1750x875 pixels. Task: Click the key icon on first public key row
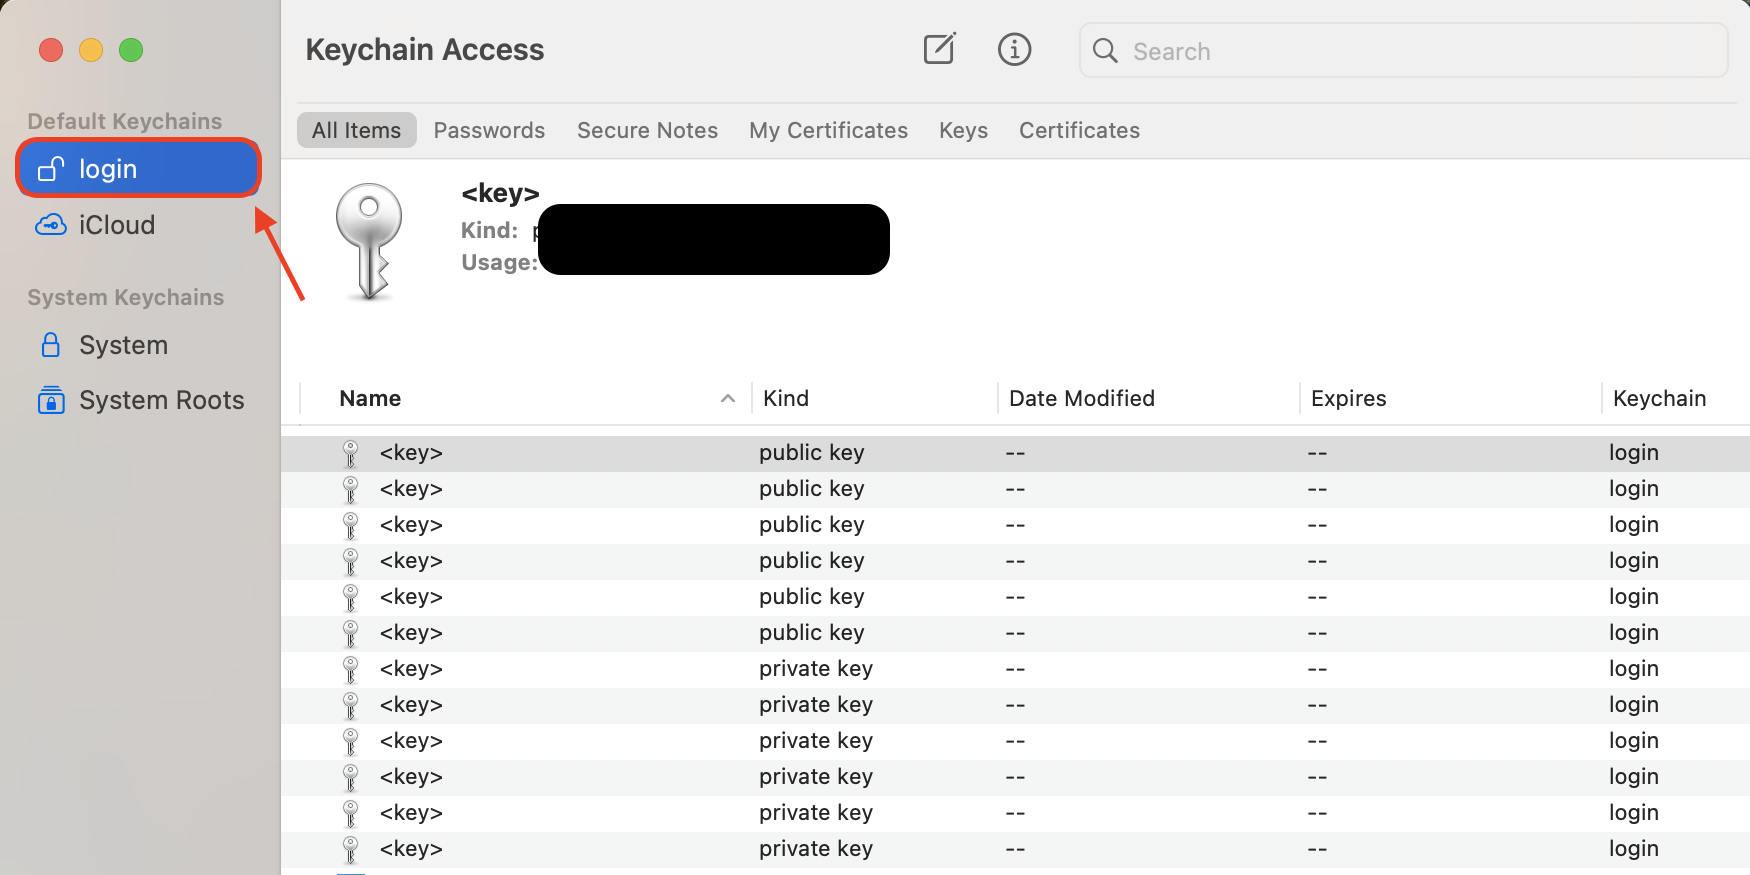(350, 452)
